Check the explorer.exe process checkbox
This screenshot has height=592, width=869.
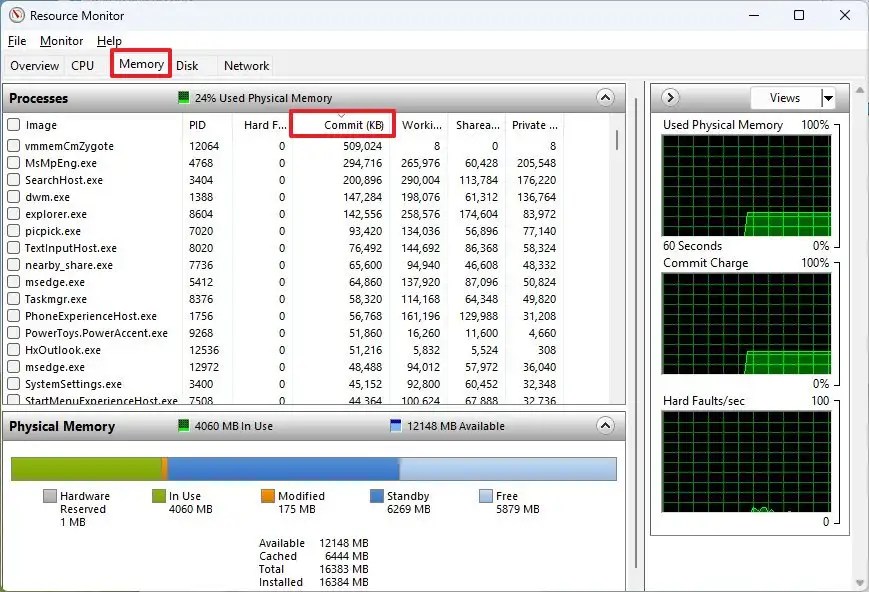(x=13, y=214)
